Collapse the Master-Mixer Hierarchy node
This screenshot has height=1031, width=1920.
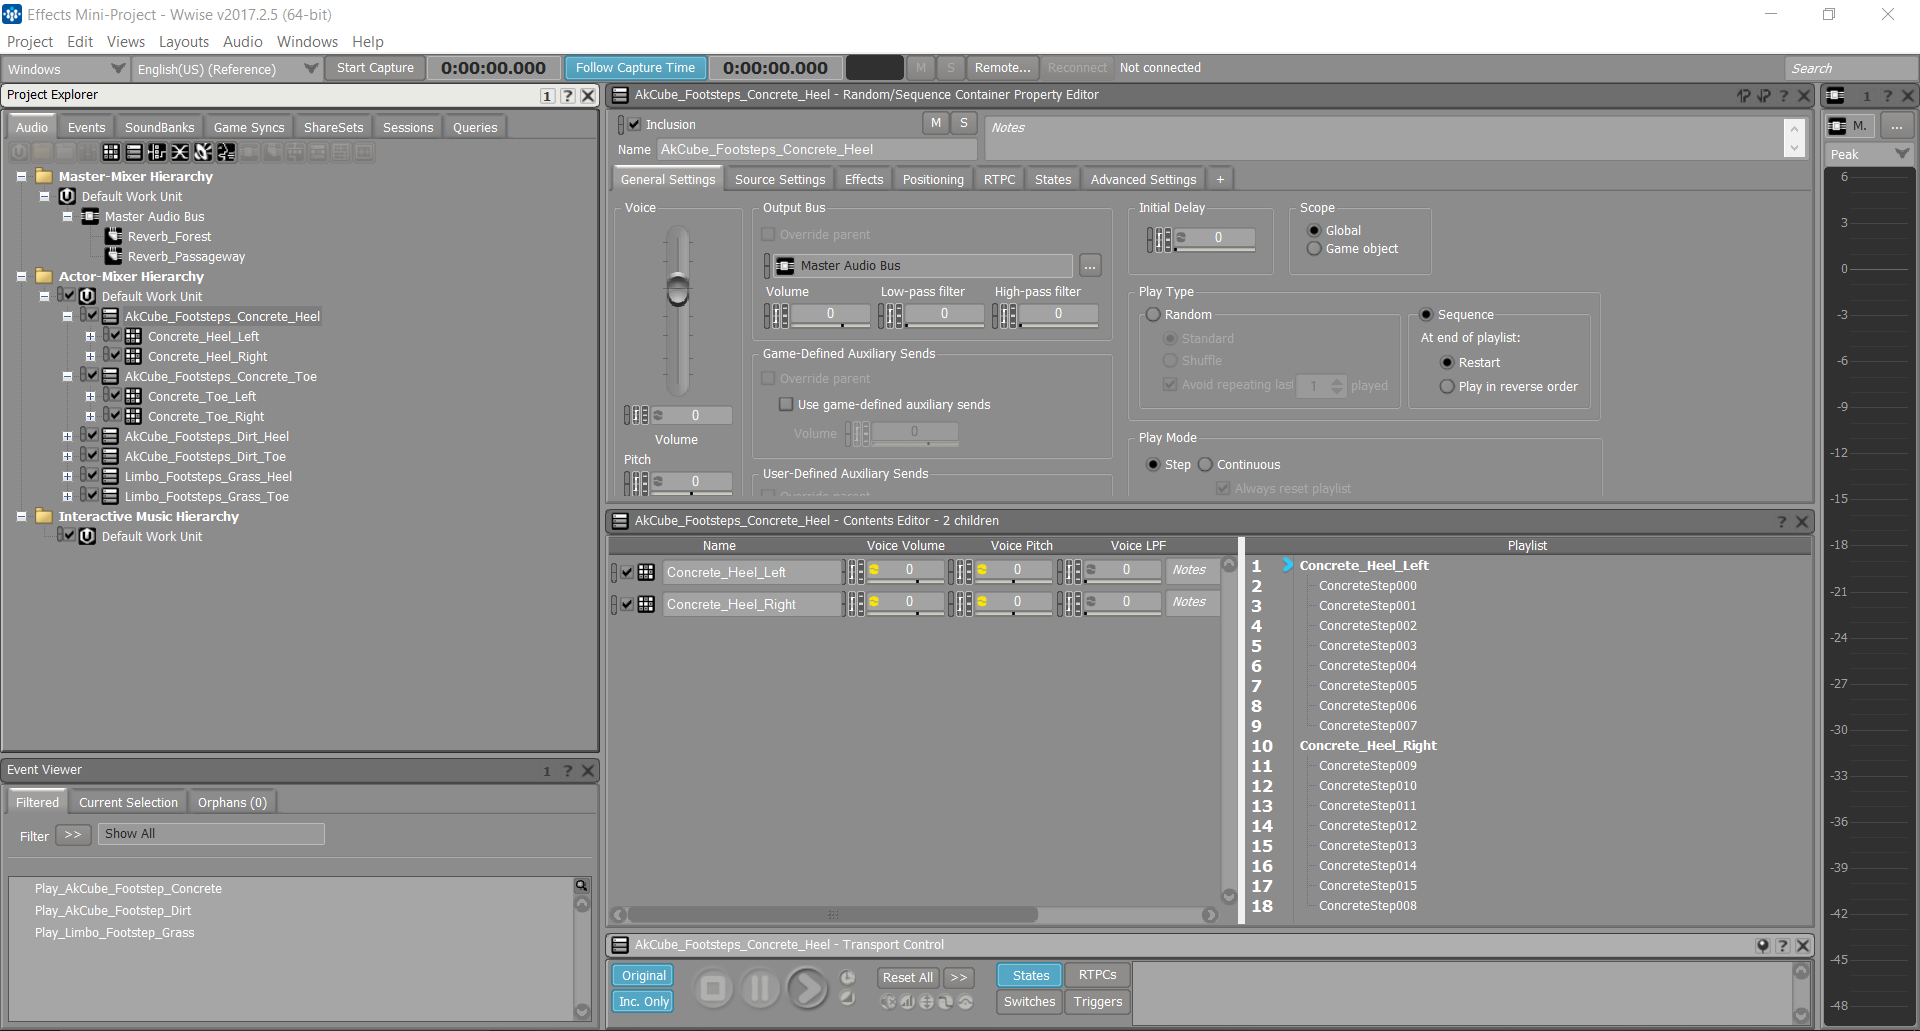click(x=21, y=177)
